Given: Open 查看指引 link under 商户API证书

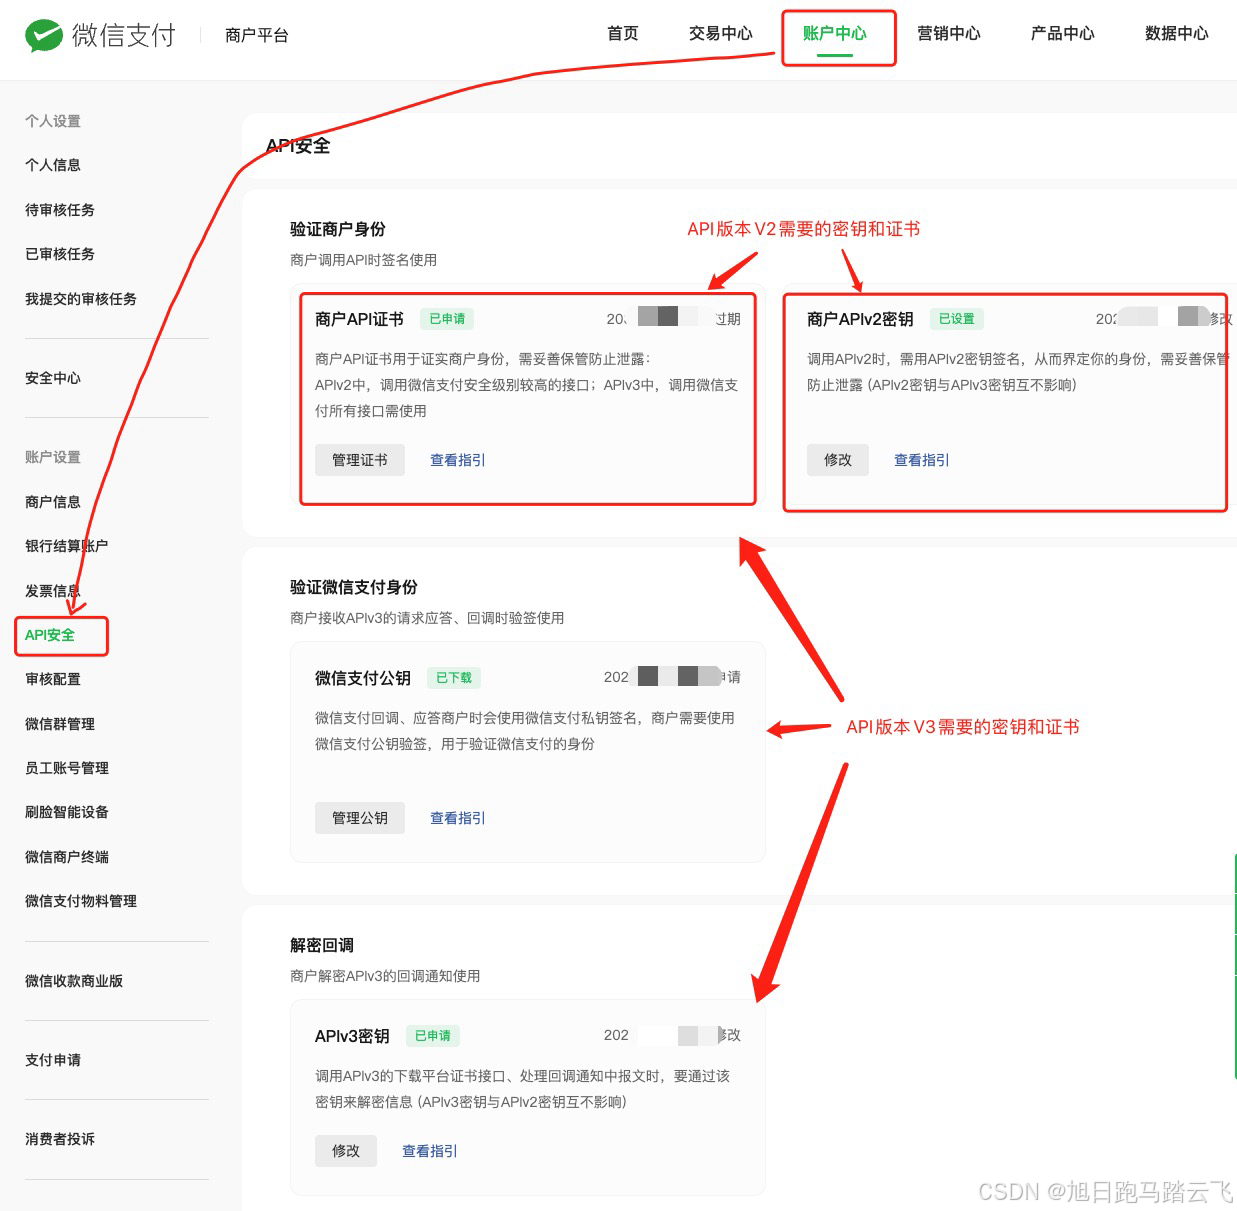Looking at the screenshot, I should (458, 460).
